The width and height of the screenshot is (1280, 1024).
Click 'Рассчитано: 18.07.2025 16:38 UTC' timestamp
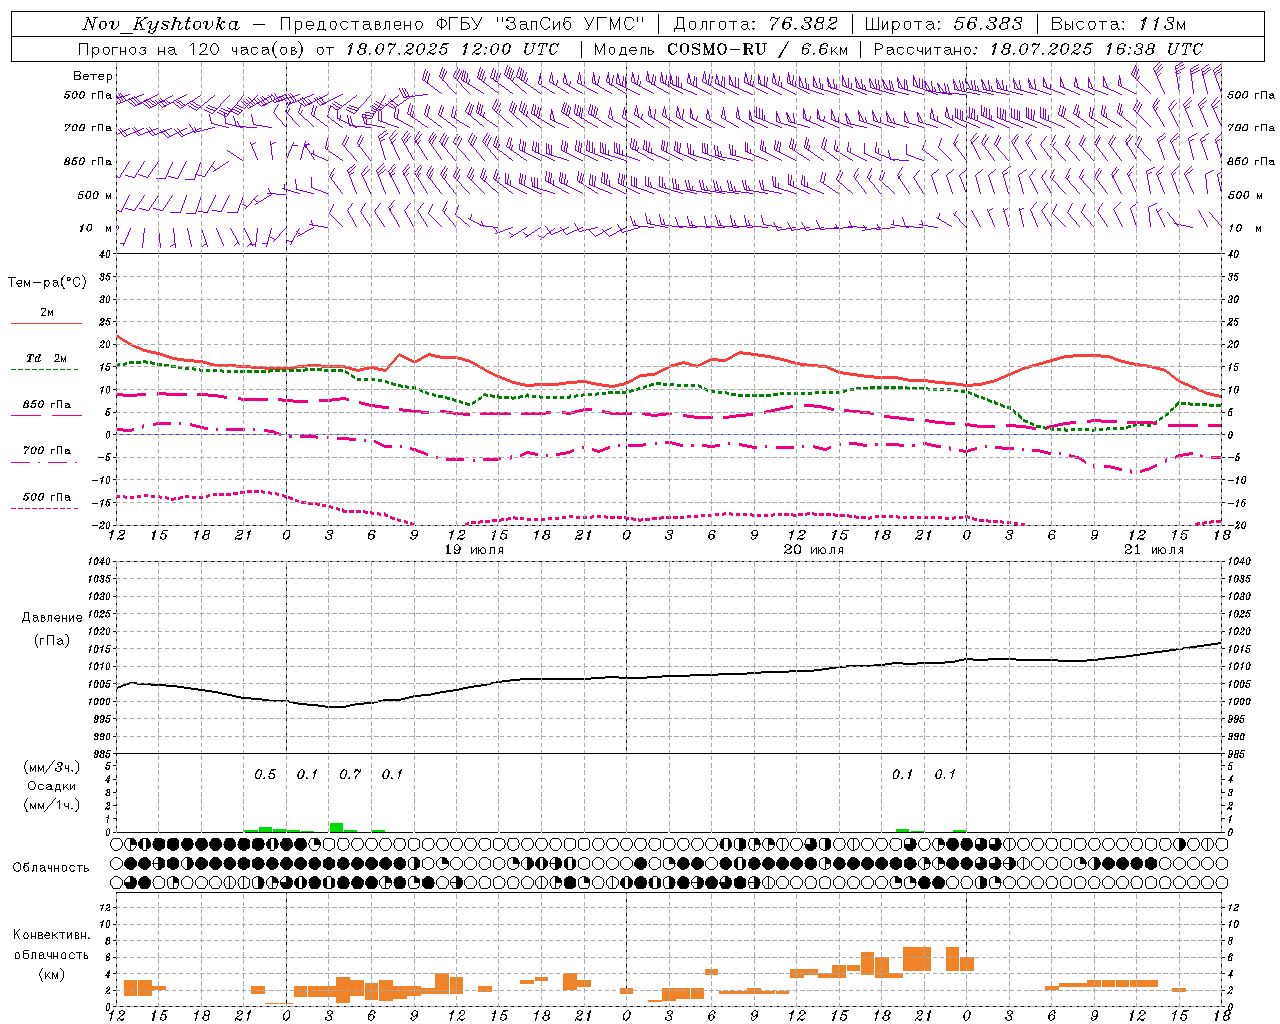[x=1038, y=49]
